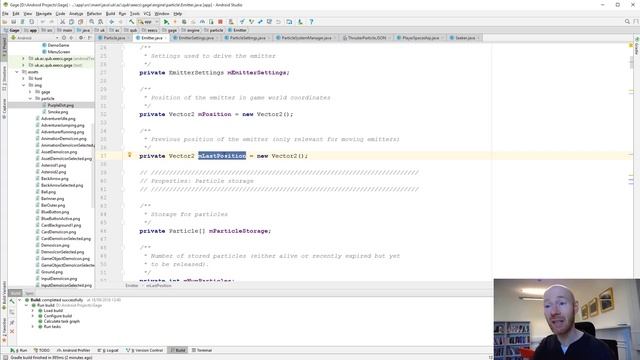Open the app run configuration dropdown
640x360 pixels.
[x=149, y=22]
